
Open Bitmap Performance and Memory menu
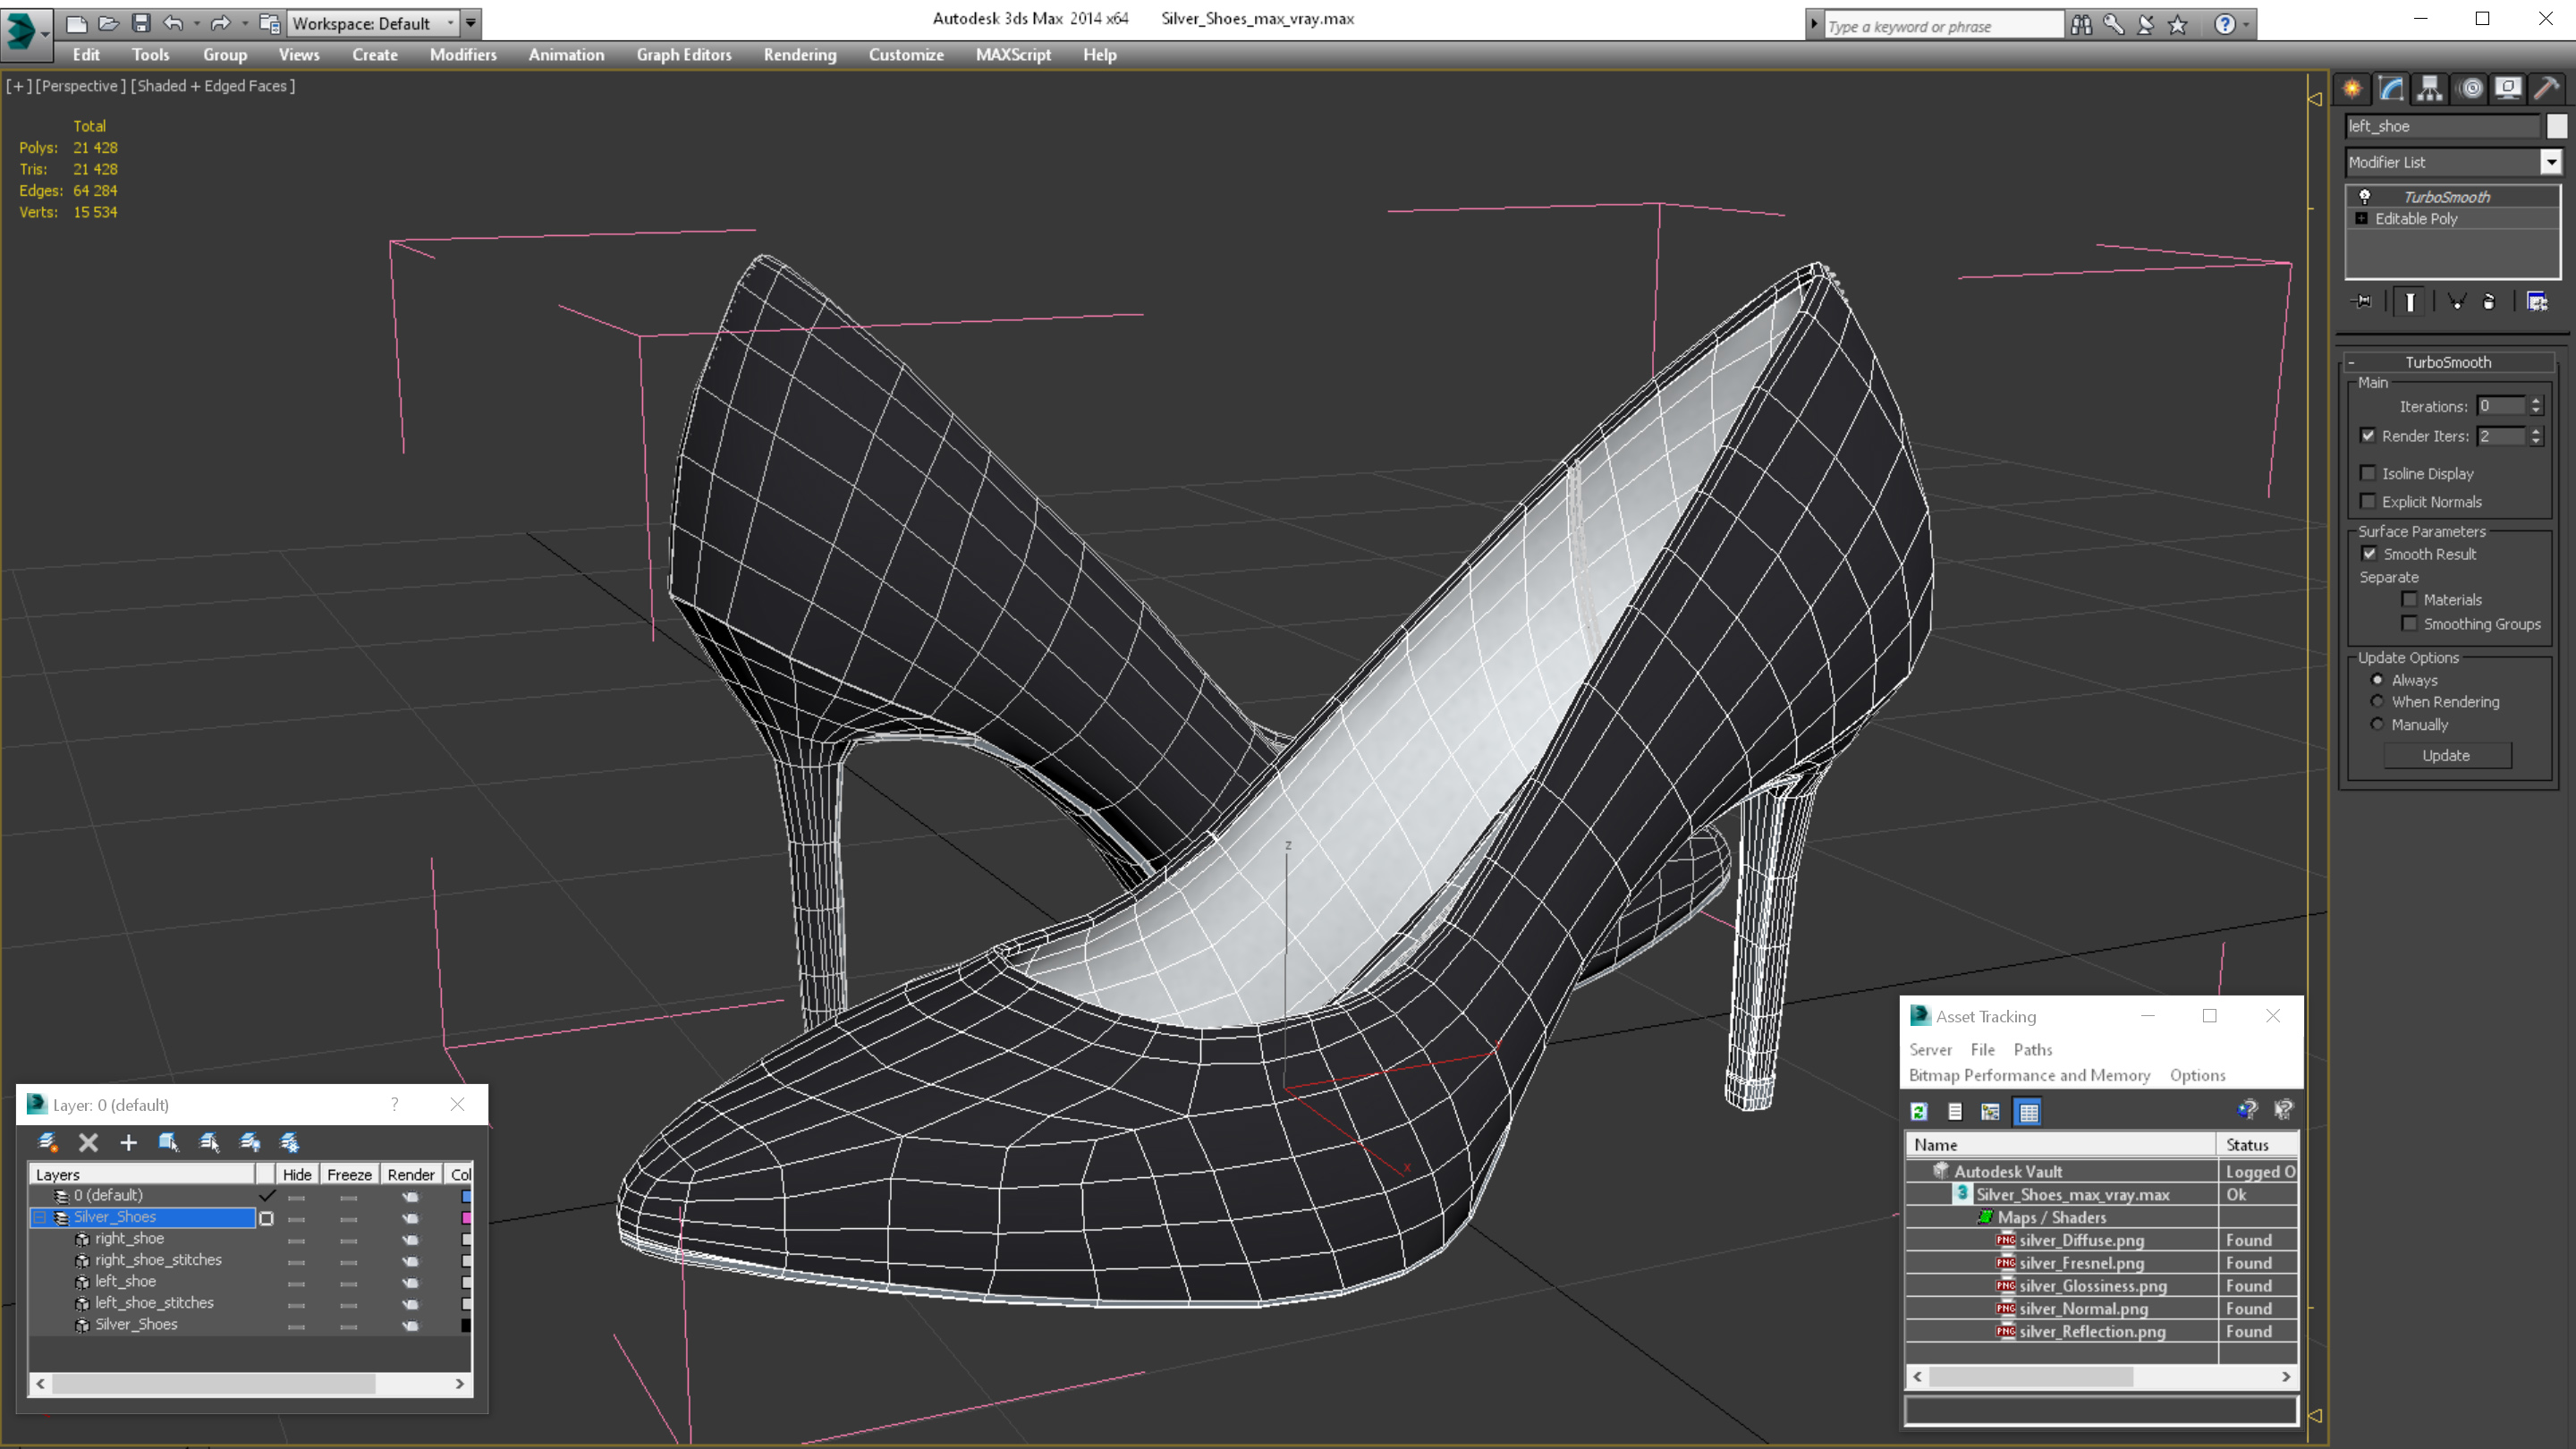[2029, 1075]
